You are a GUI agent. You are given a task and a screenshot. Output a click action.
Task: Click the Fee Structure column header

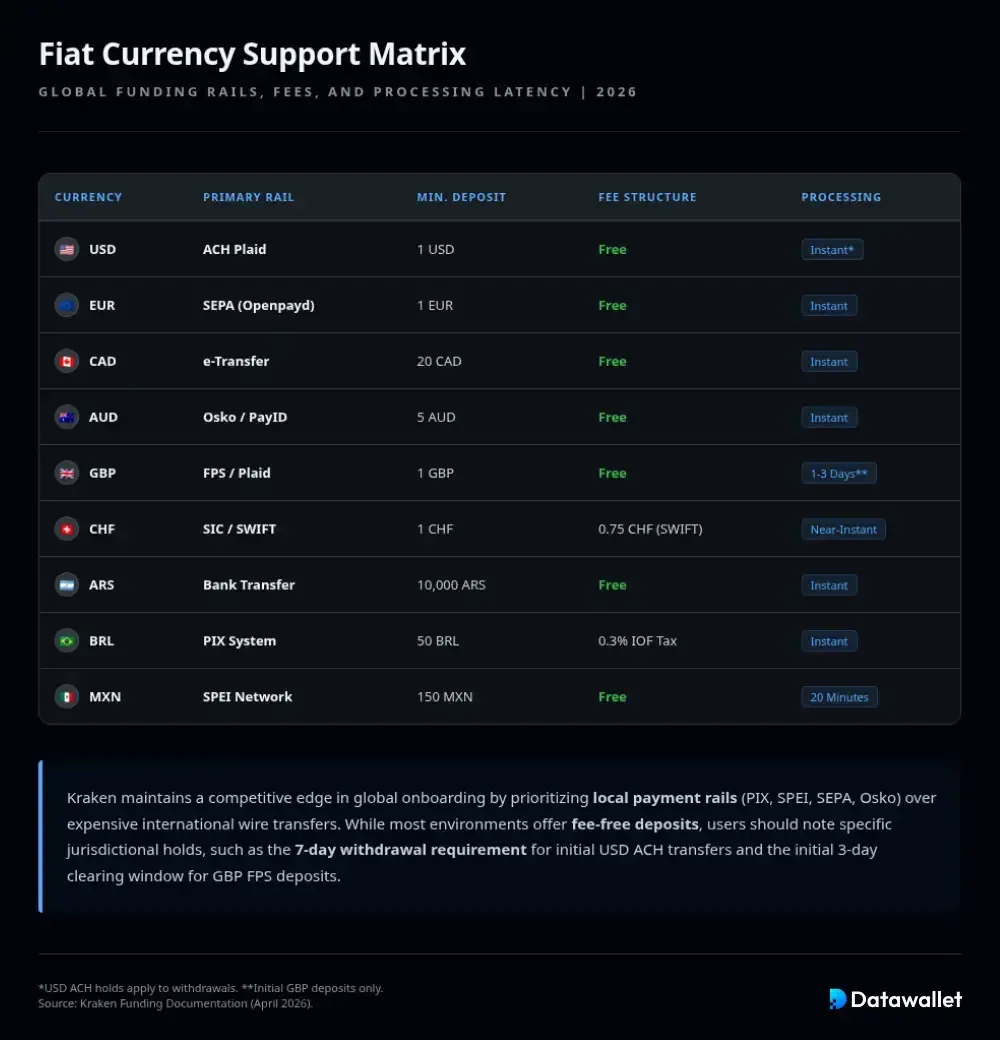pos(647,197)
